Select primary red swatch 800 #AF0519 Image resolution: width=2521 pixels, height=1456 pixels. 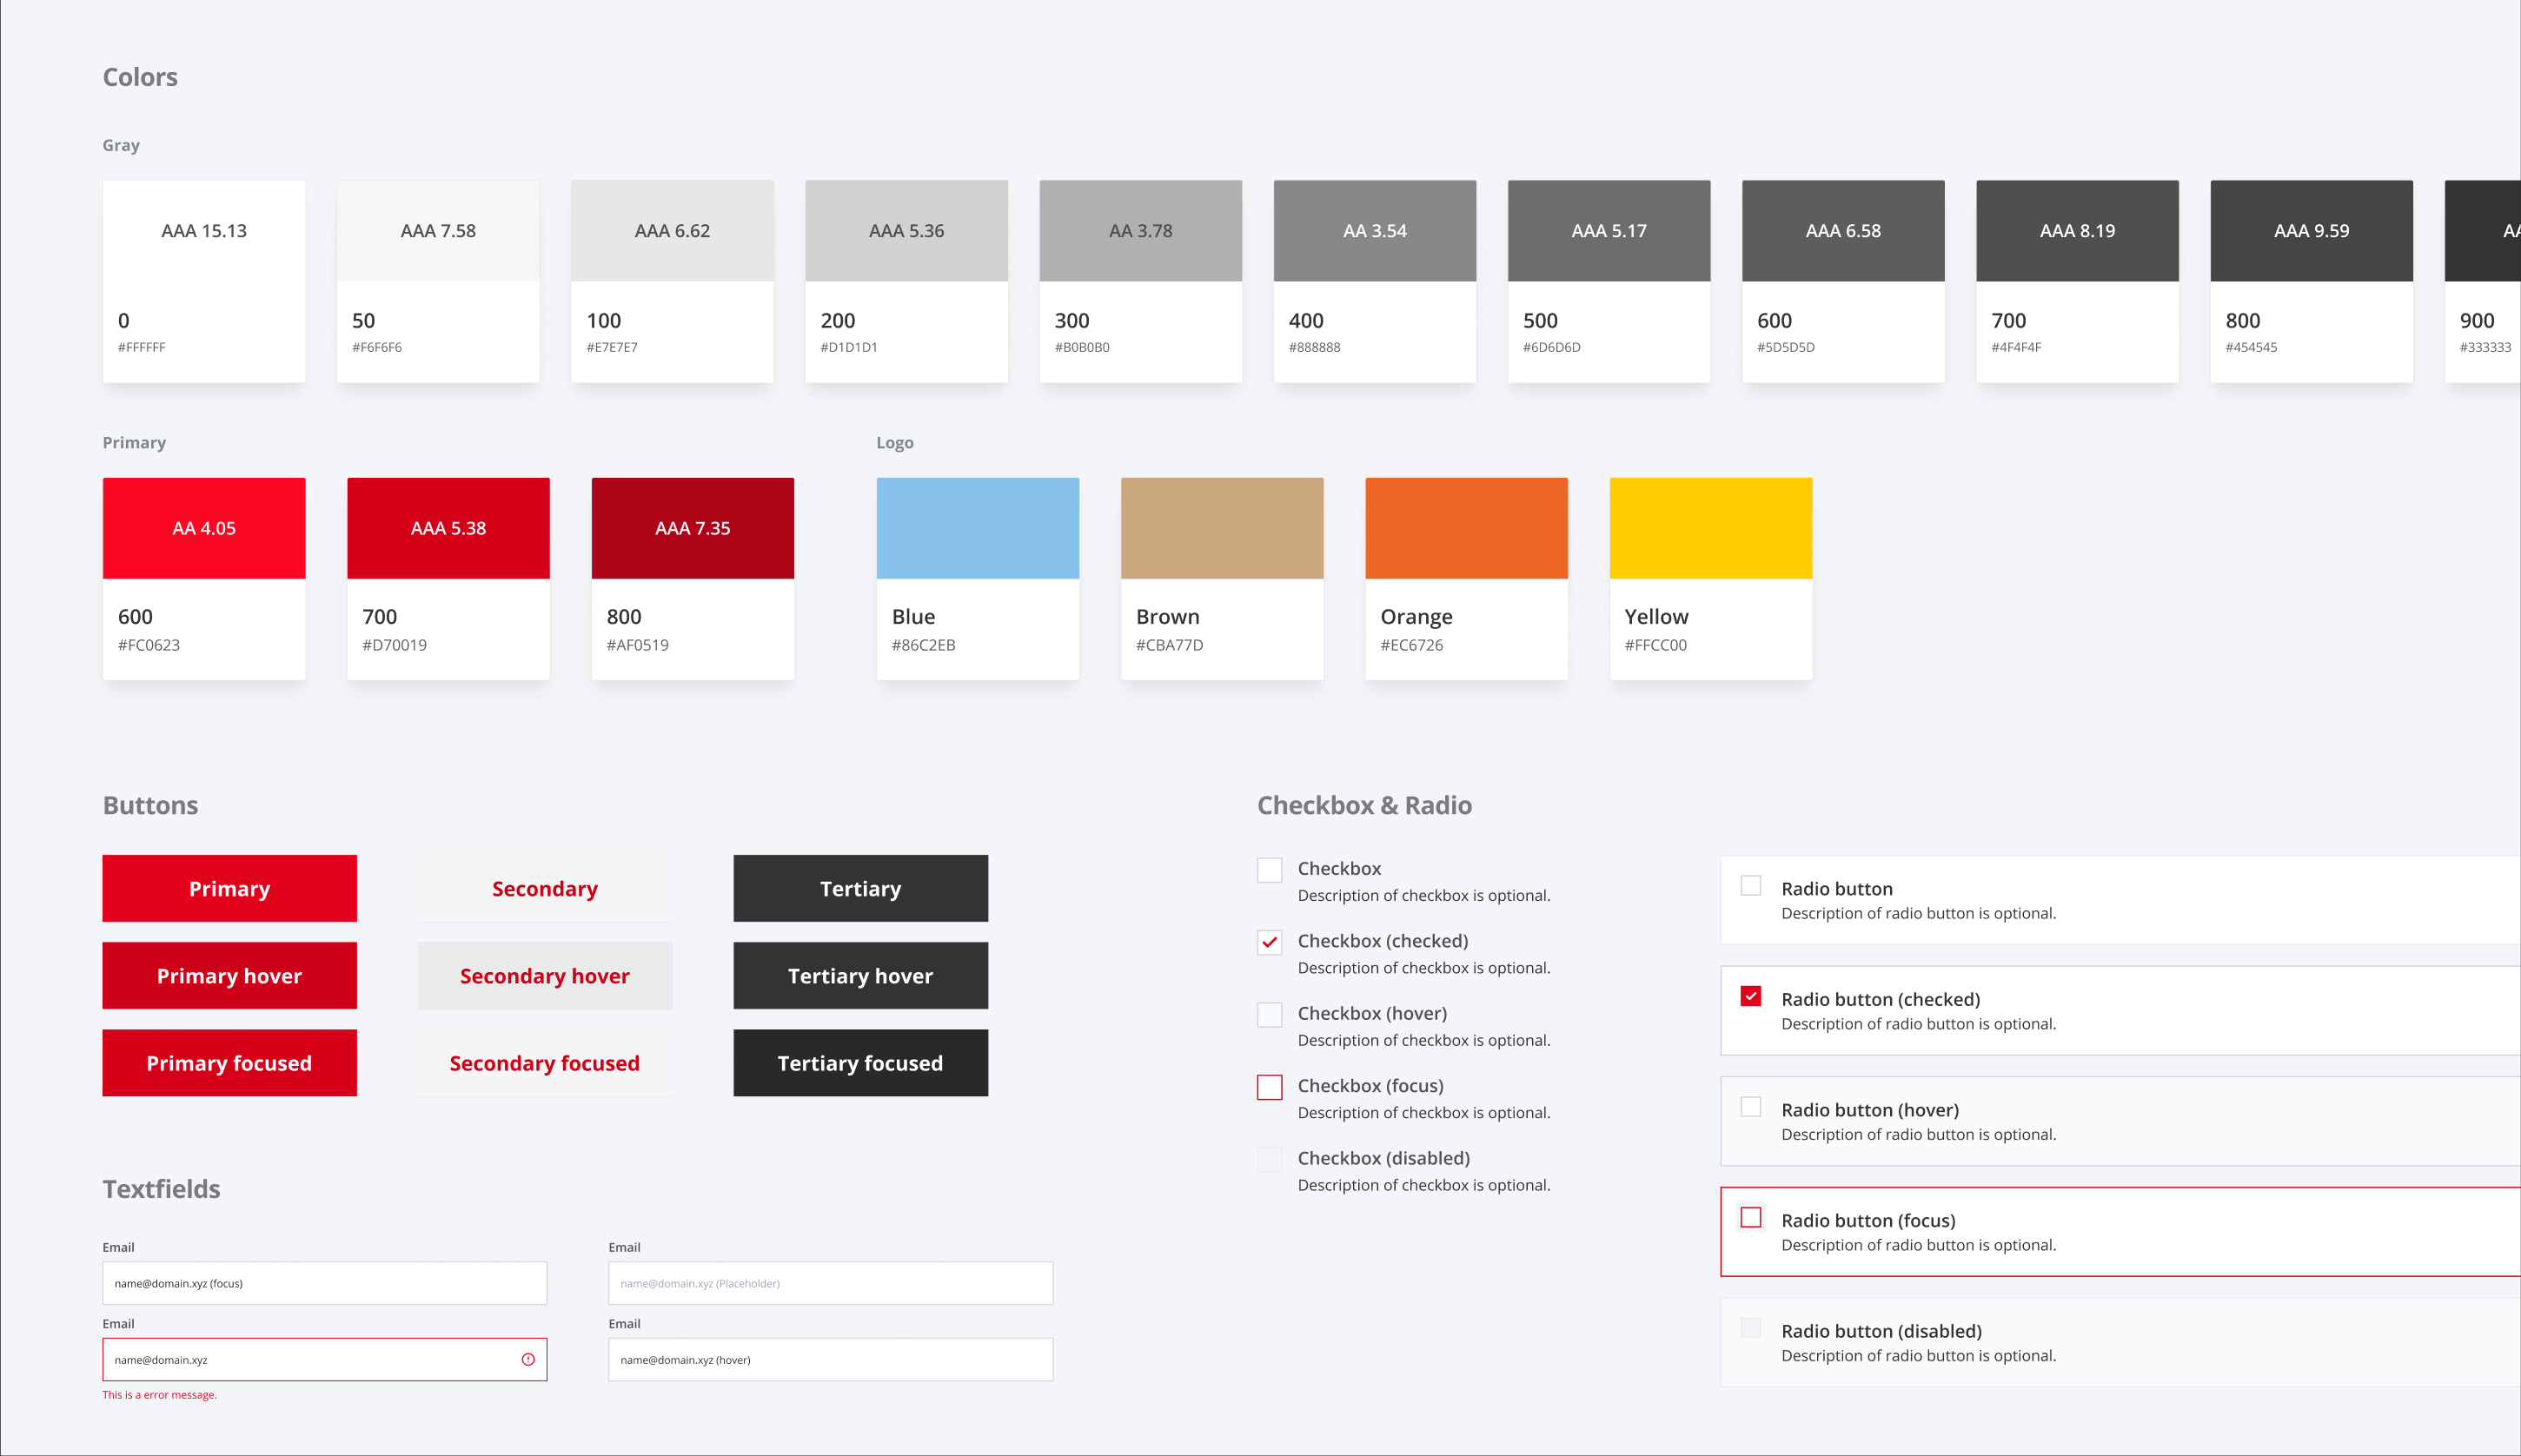tap(693, 579)
